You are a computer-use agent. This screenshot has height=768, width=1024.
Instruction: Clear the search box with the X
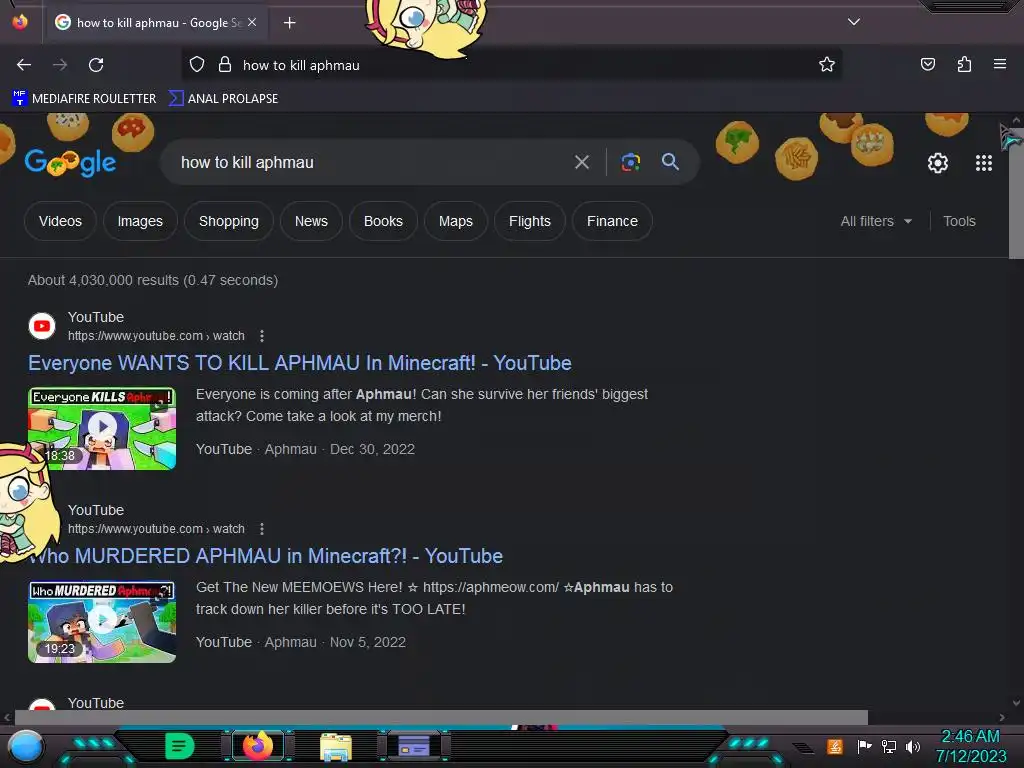point(581,162)
